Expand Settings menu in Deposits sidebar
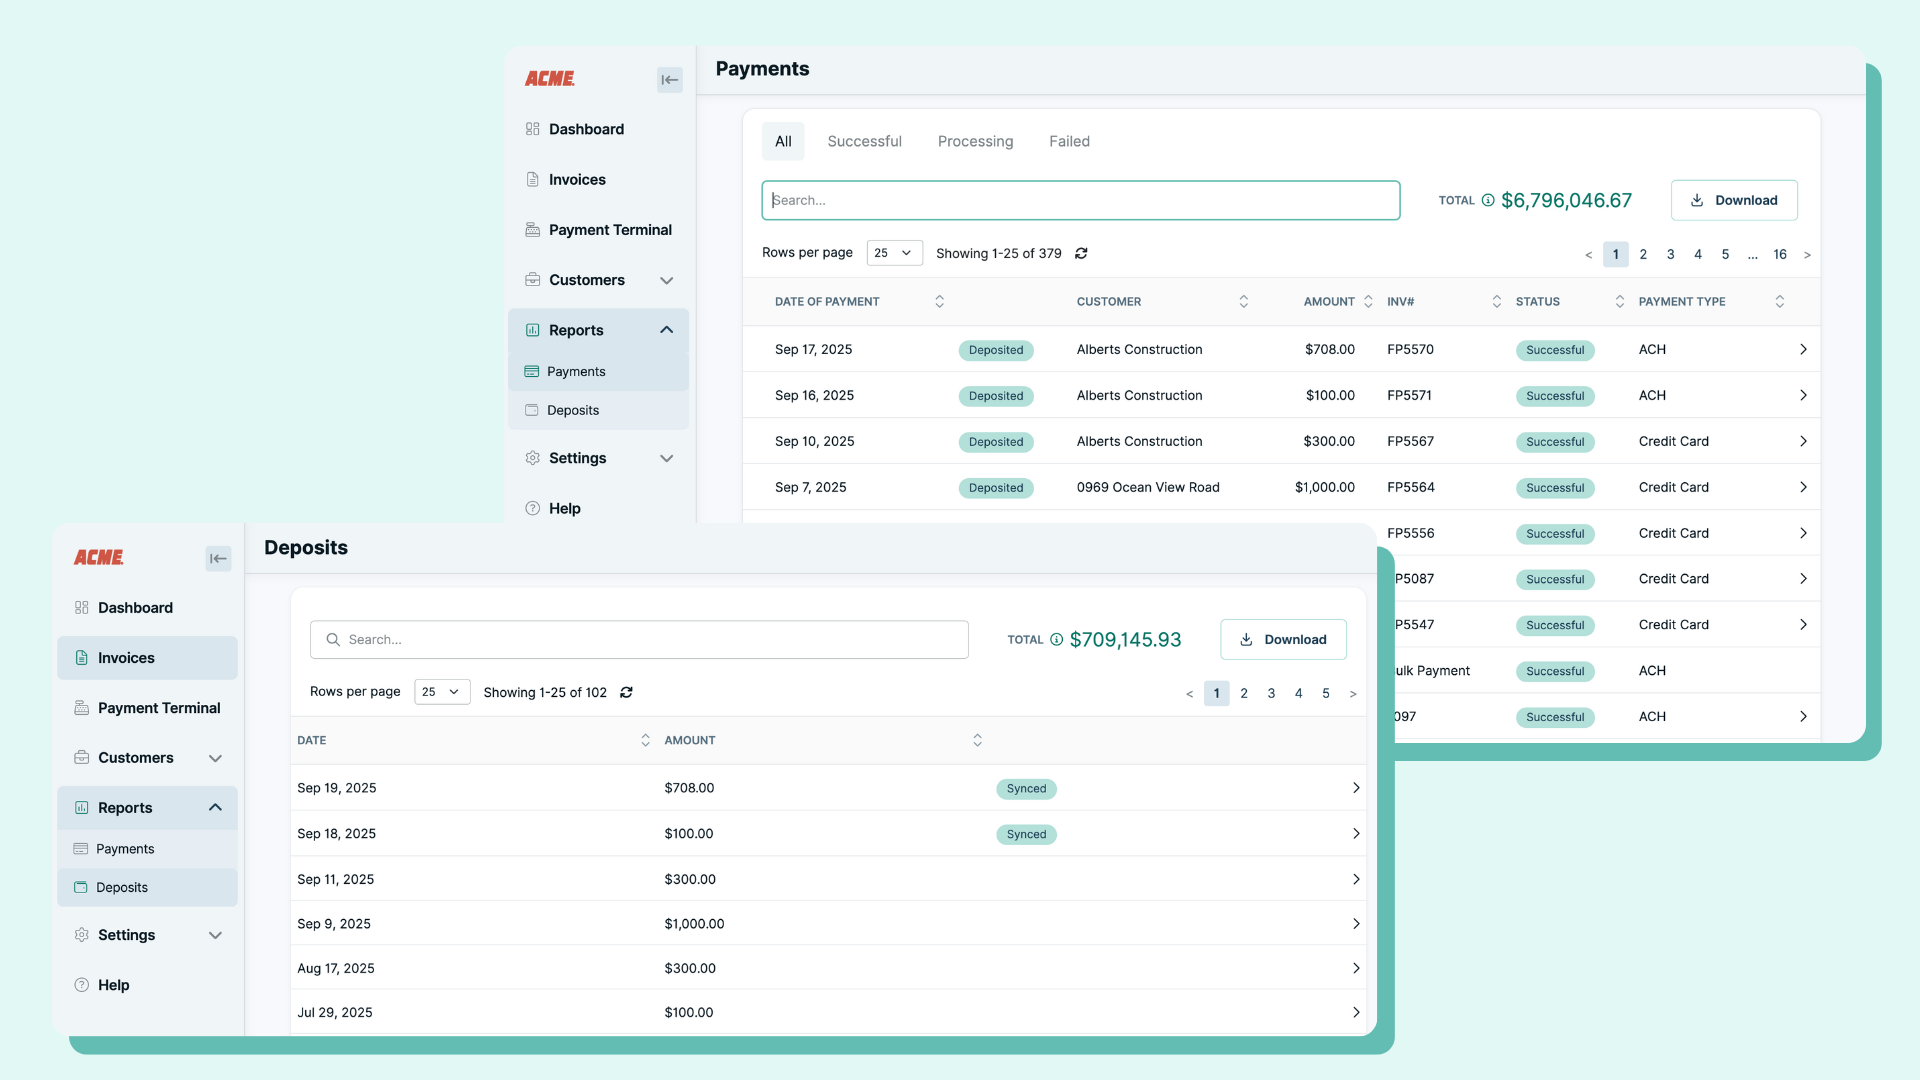The height and width of the screenshot is (1080, 1920). coord(215,935)
